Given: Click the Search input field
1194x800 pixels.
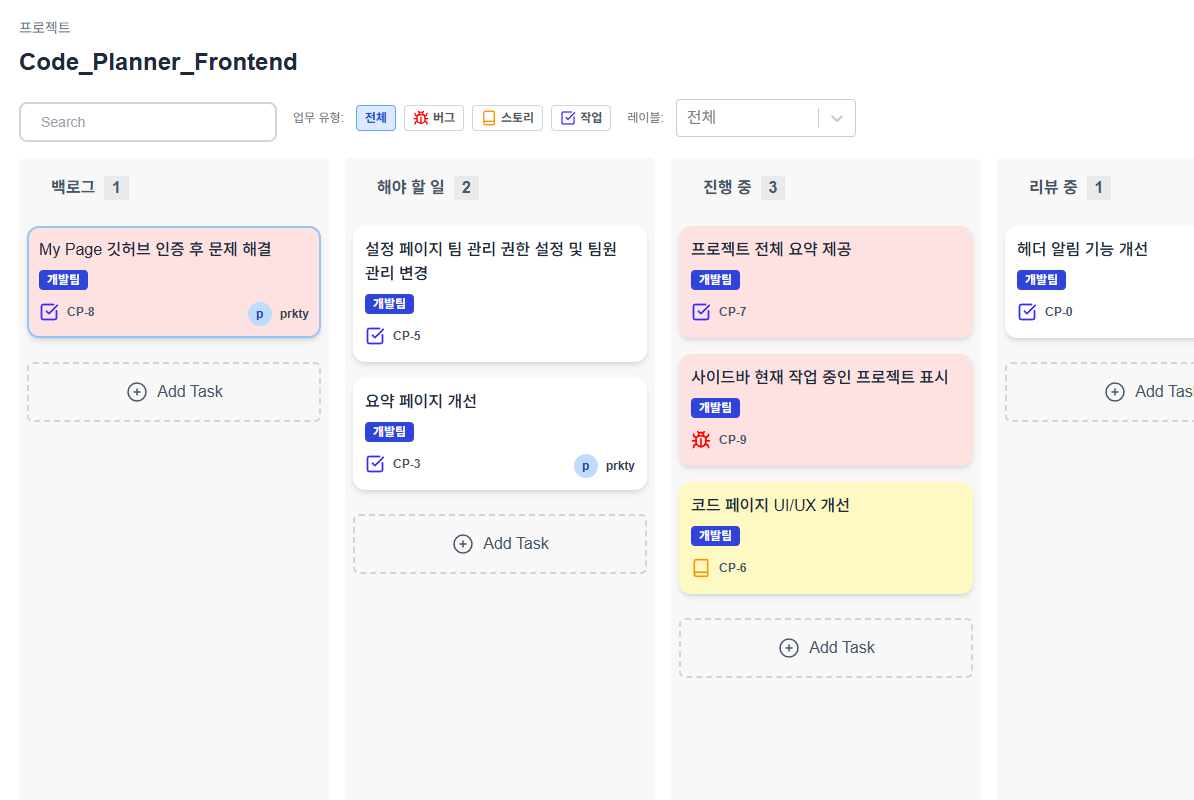Looking at the screenshot, I should pos(148,122).
